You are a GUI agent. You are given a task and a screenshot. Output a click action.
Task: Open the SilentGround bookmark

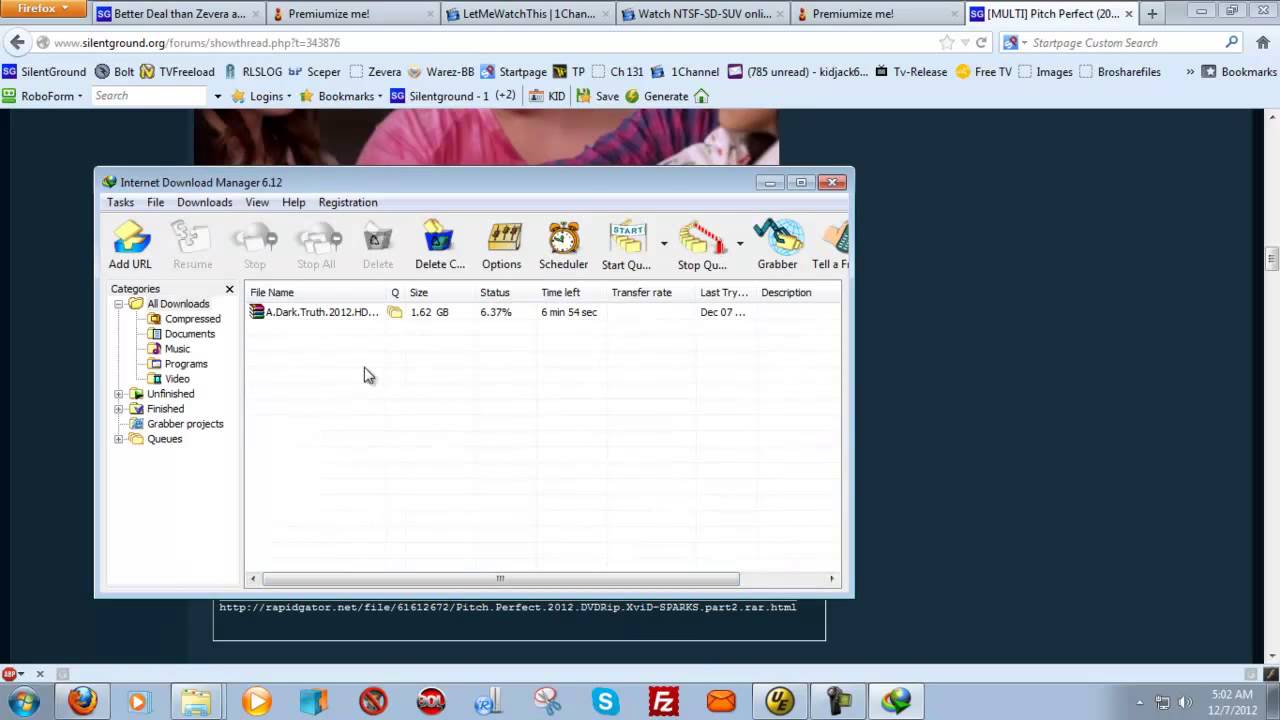[44, 72]
